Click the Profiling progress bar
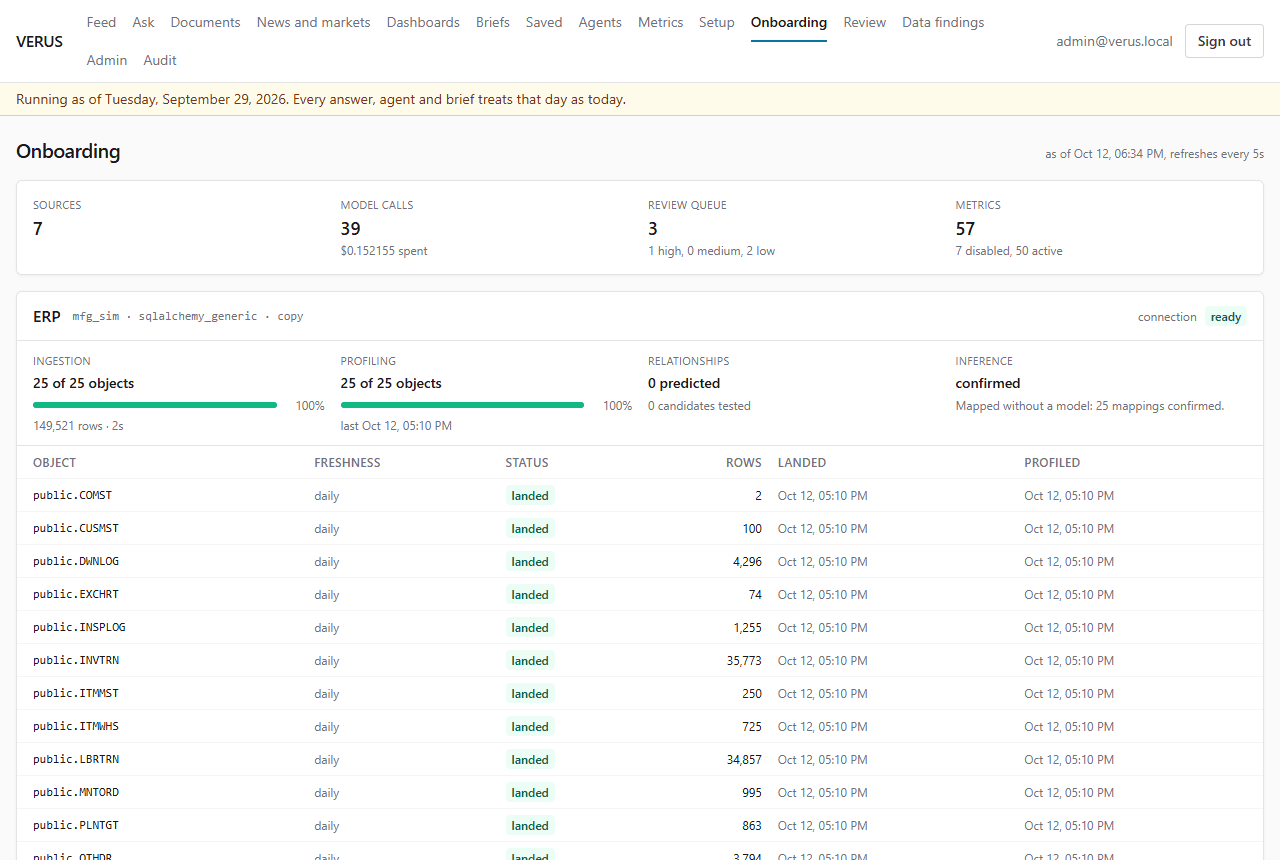This screenshot has width=1280, height=860. 462,405
